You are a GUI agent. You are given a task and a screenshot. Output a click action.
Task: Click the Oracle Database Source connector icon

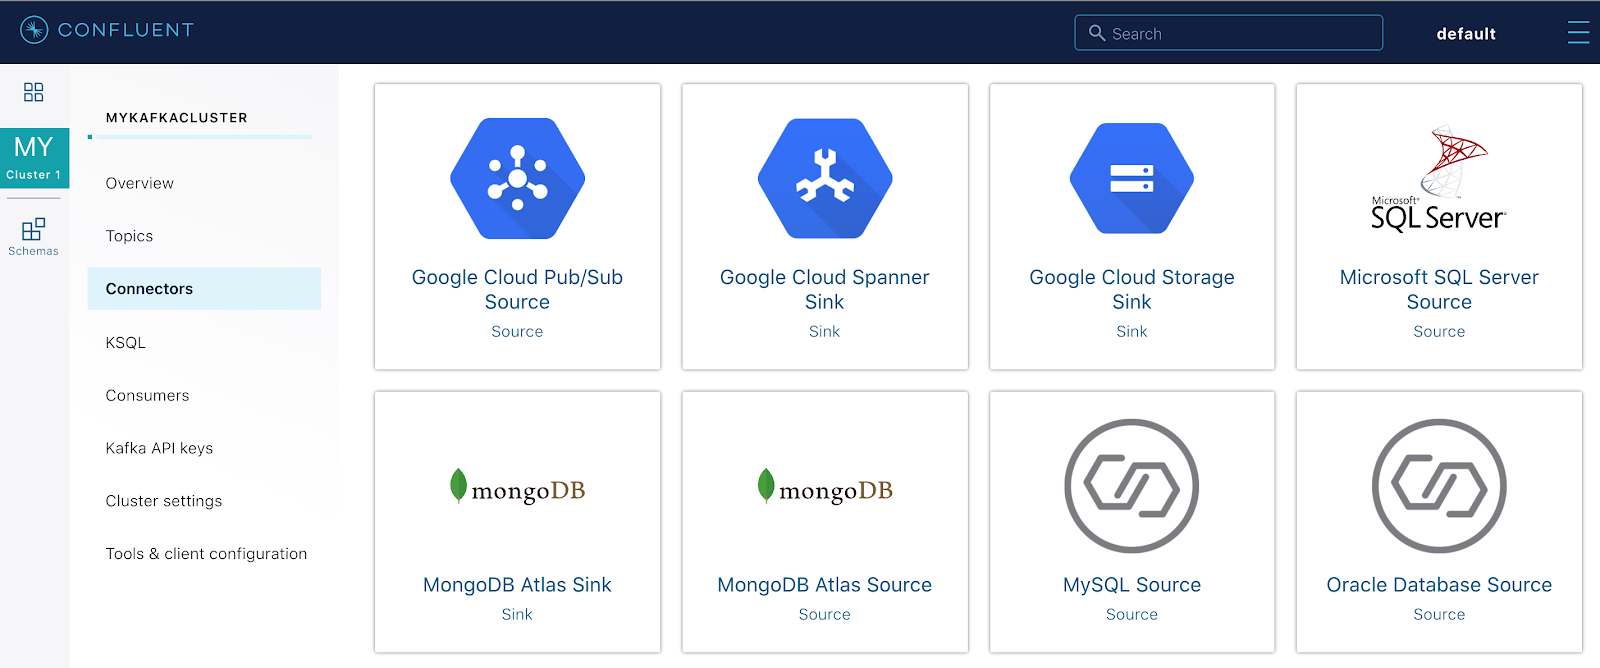click(1439, 486)
